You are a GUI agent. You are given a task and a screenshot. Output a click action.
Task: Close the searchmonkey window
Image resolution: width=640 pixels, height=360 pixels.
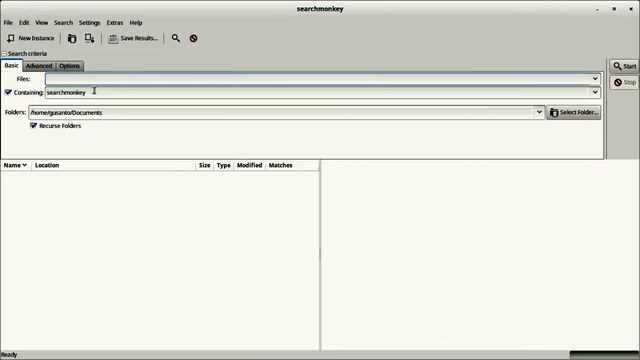(x=631, y=9)
